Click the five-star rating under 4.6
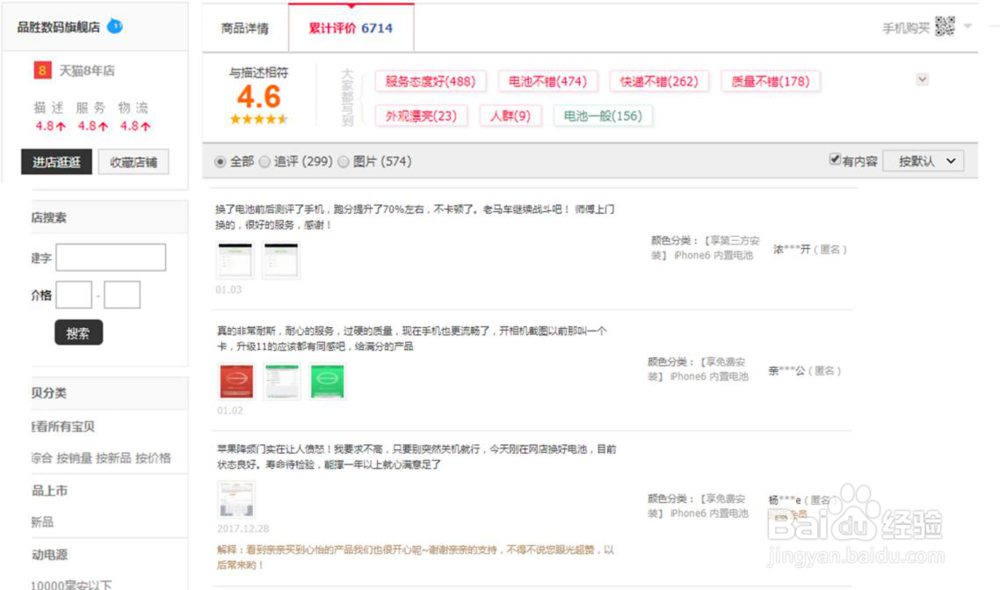This screenshot has height=590, width=1000. 259,119
